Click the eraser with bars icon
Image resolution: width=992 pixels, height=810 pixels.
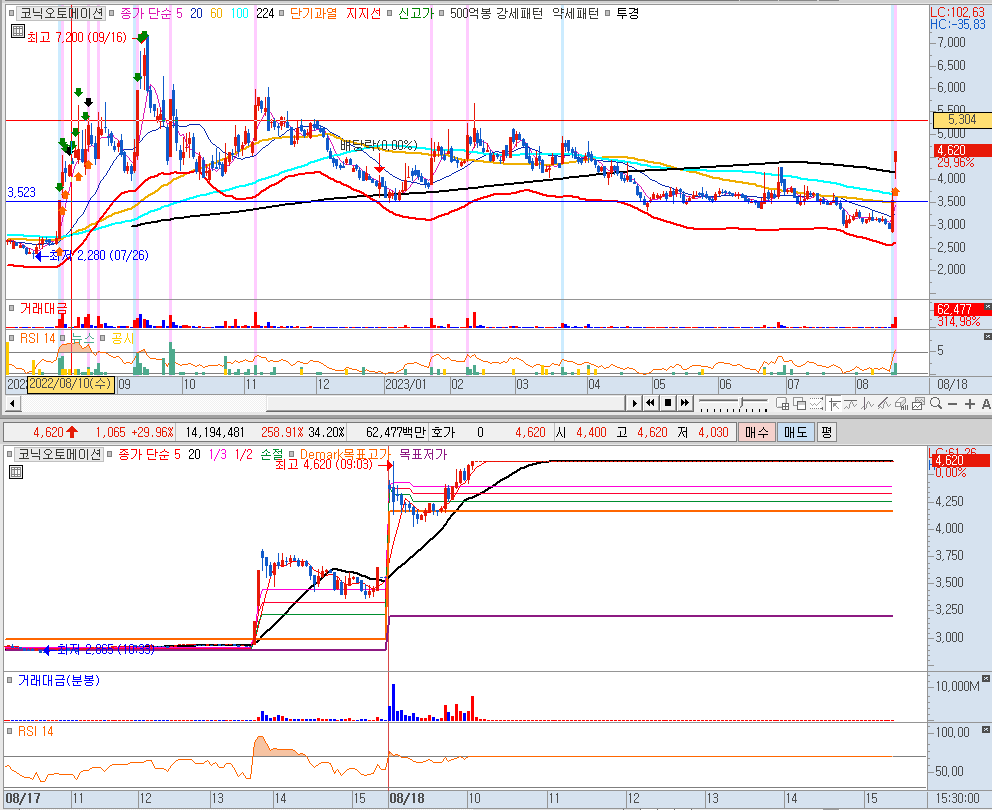[902, 403]
